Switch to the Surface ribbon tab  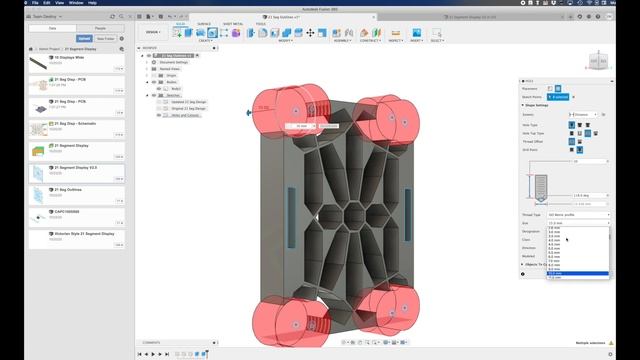point(204,24)
